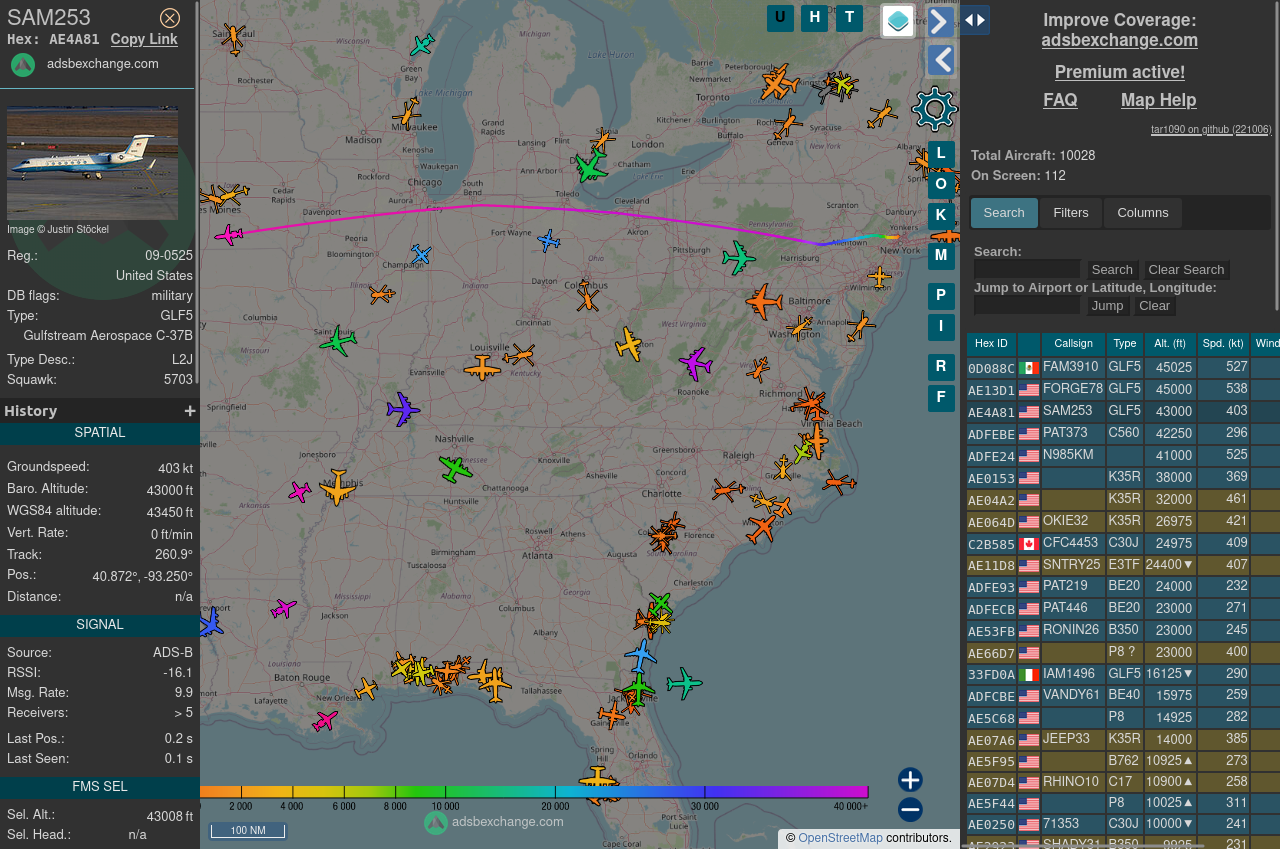The height and width of the screenshot is (849, 1280).
Task: Toggle the R map option button
Action: pyautogui.click(x=941, y=367)
